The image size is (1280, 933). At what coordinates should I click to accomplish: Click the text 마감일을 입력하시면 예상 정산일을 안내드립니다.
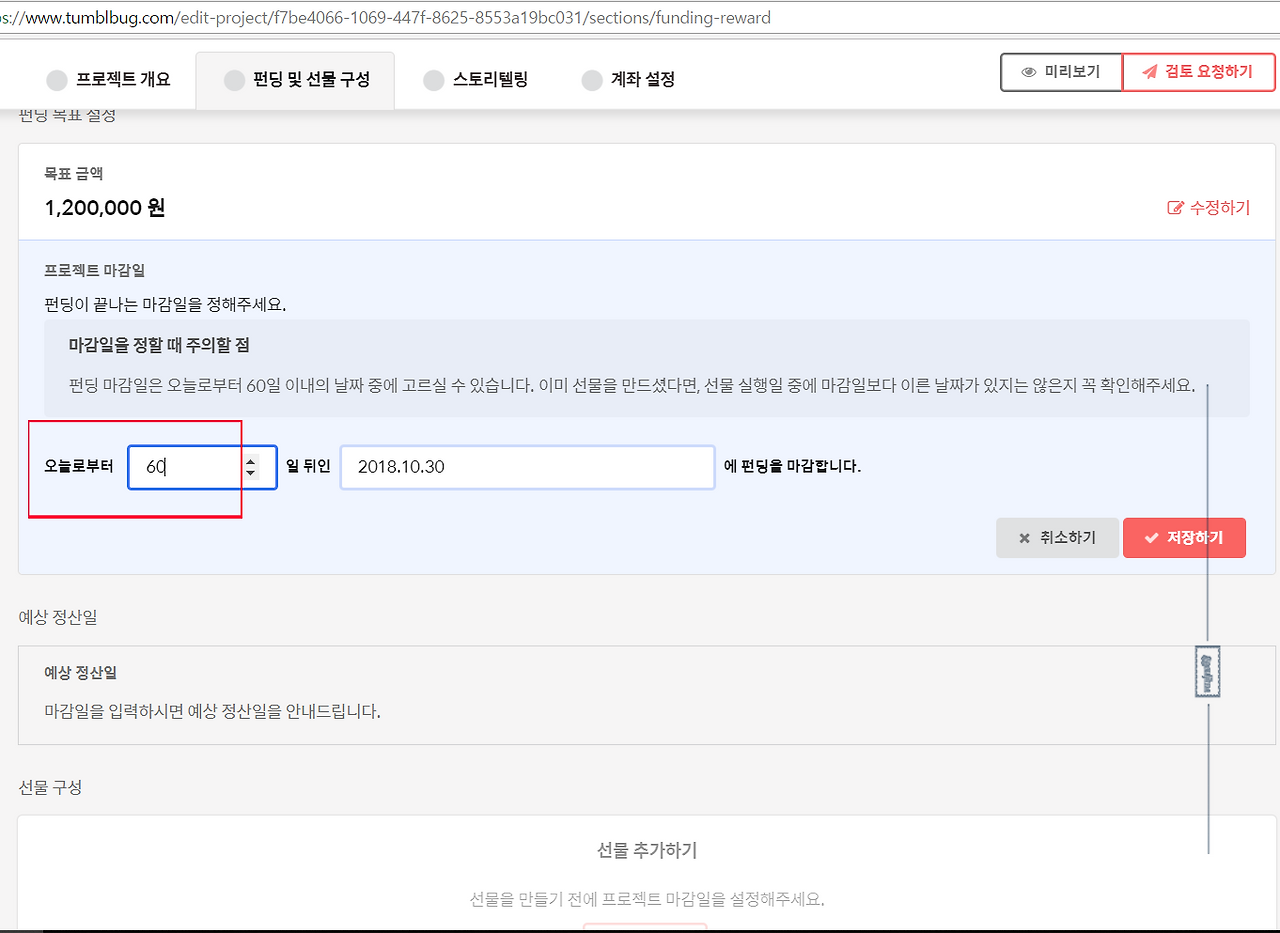pyautogui.click(x=213, y=712)
